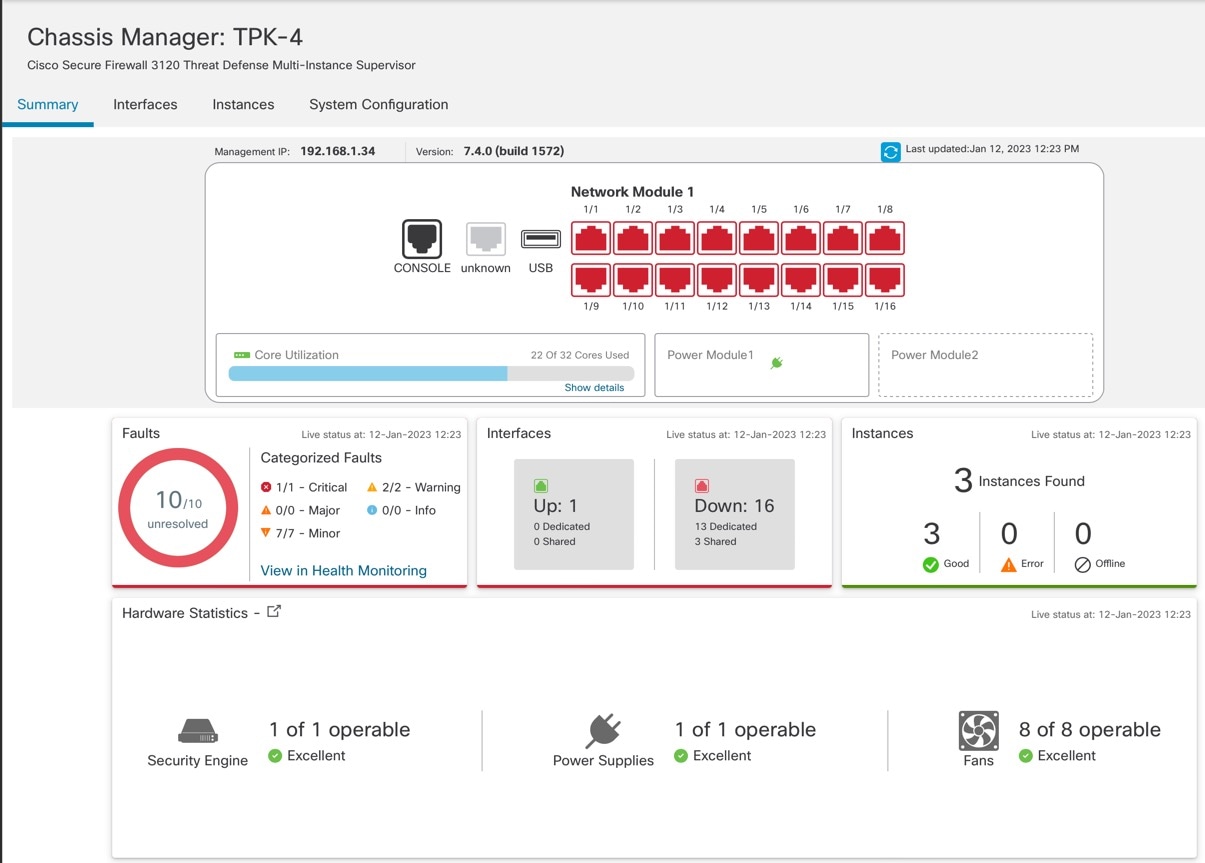Click port 1/16 on the chassis diagram
The width and height of the screenshot is (1205, 863).
tap(884, 279)
